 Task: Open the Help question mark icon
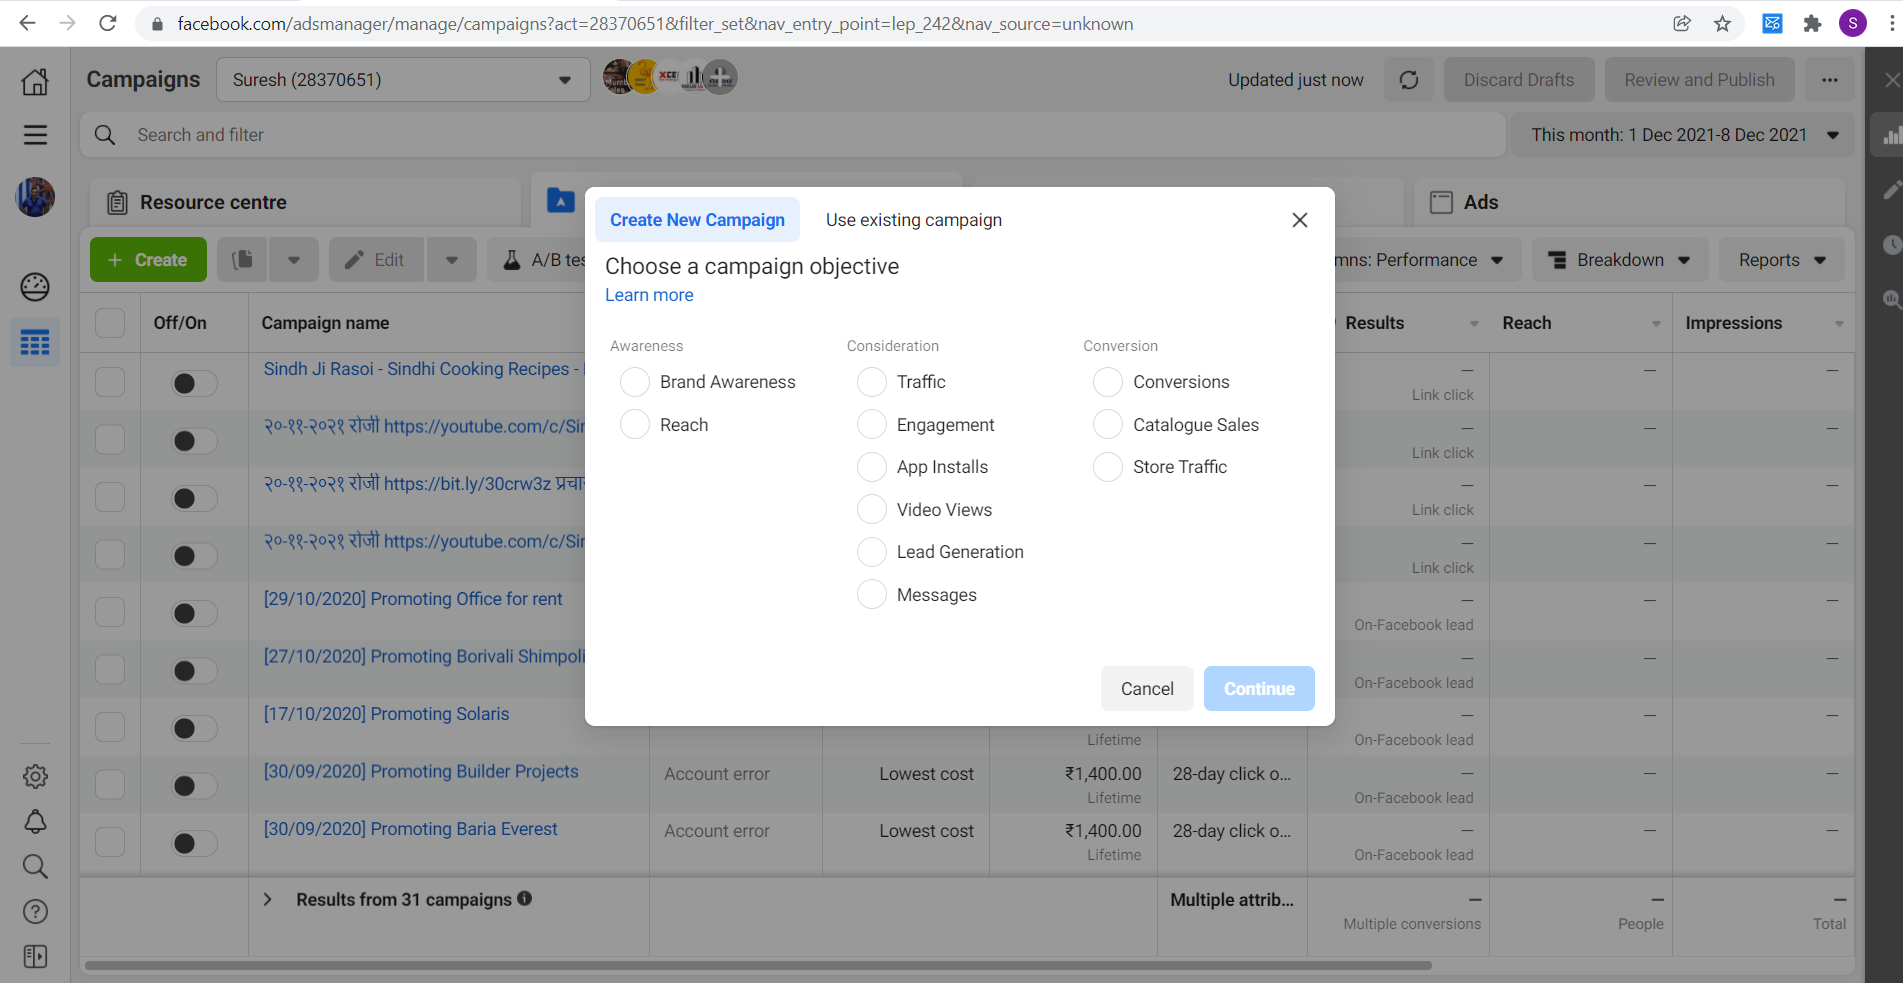point(35,912)
